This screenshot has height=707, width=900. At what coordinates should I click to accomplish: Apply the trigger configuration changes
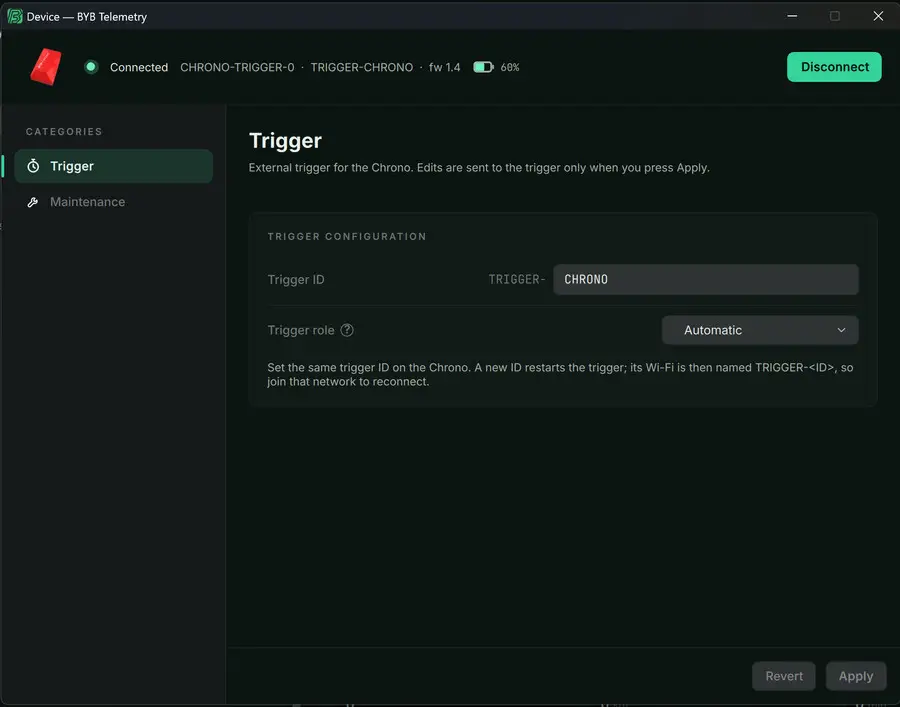855,676
